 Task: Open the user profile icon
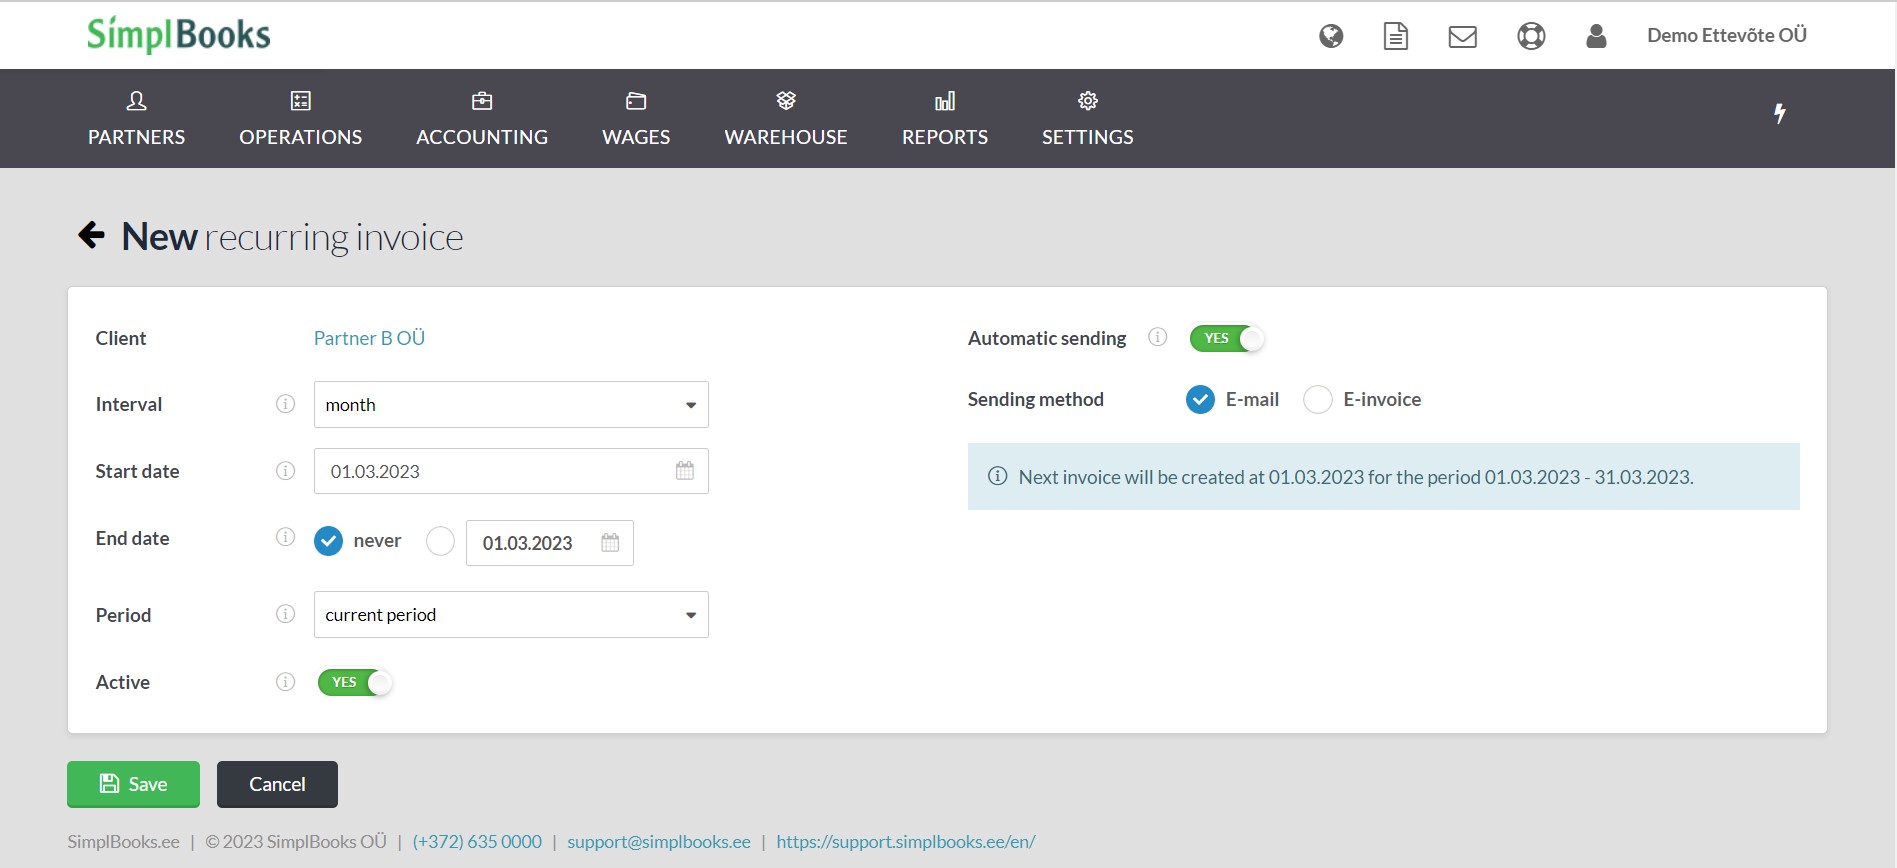pyautogui.click(x=1597, y=36)
